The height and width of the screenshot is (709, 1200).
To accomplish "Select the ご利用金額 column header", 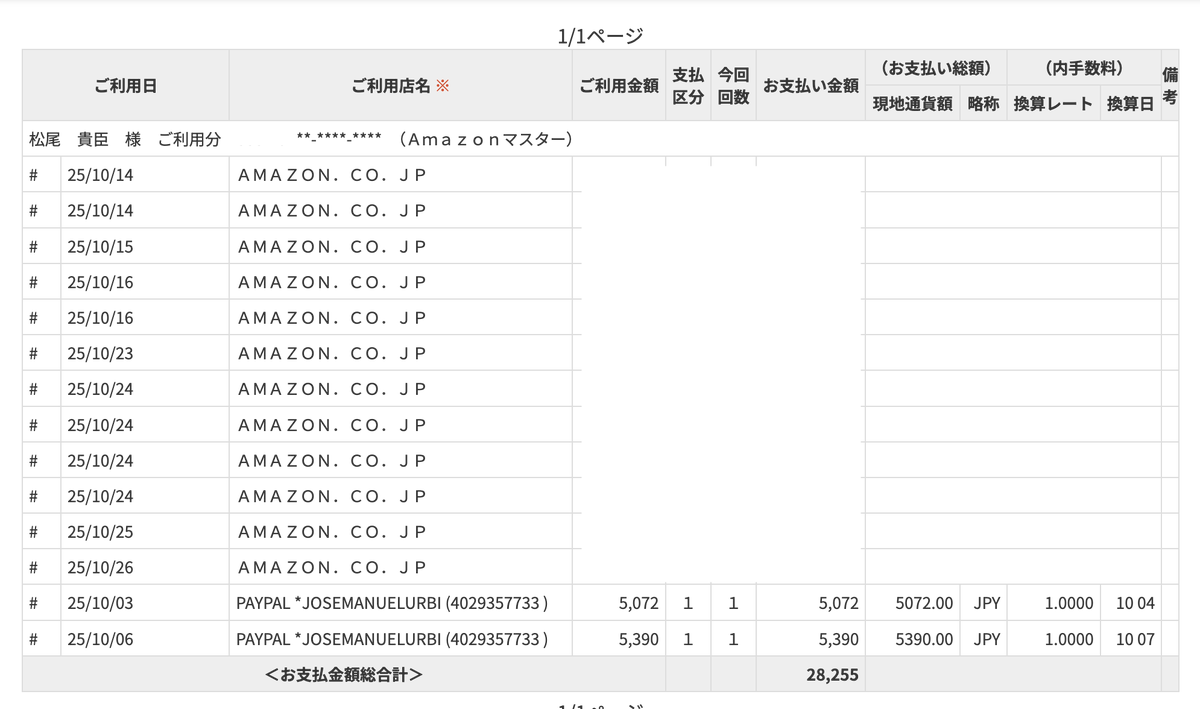I will click(x=618, y=86).
